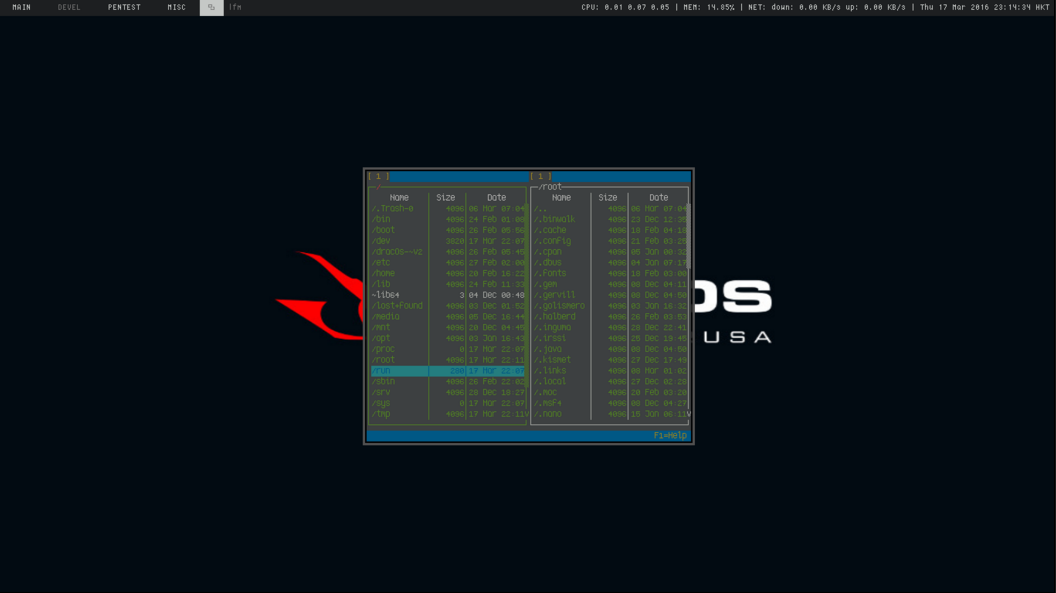This screenshot has height=593, width=1056.
Task: Select the /.gervill directory
Action: coord(610,295)
